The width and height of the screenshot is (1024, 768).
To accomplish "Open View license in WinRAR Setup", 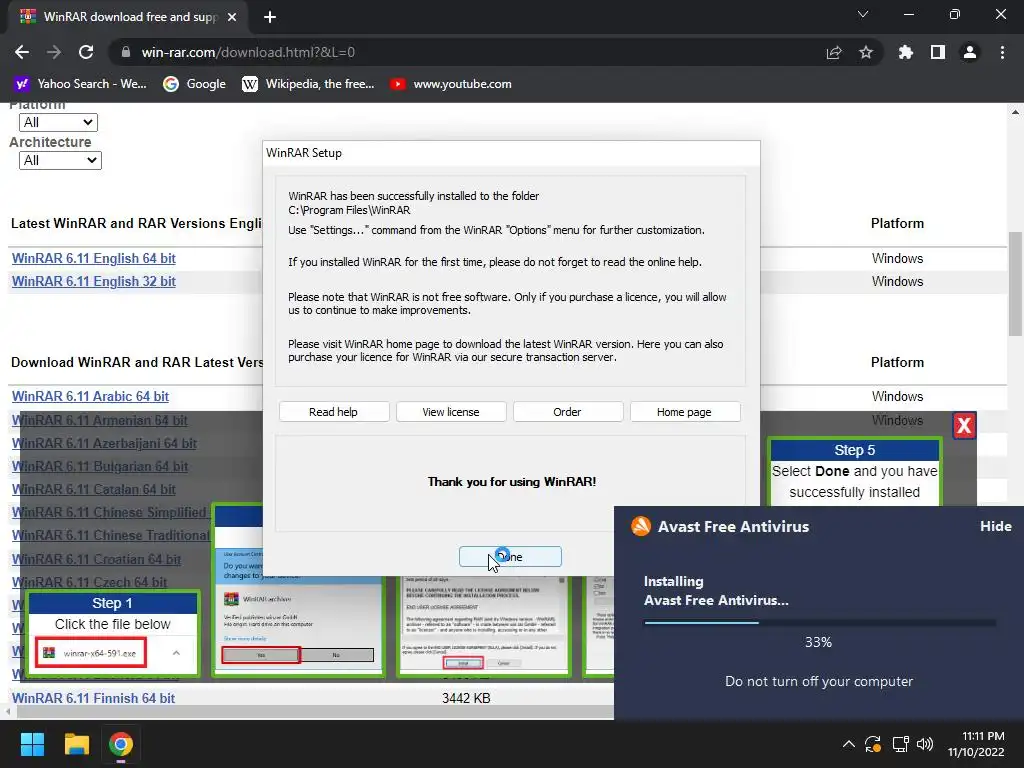I will tap(451, 412).
